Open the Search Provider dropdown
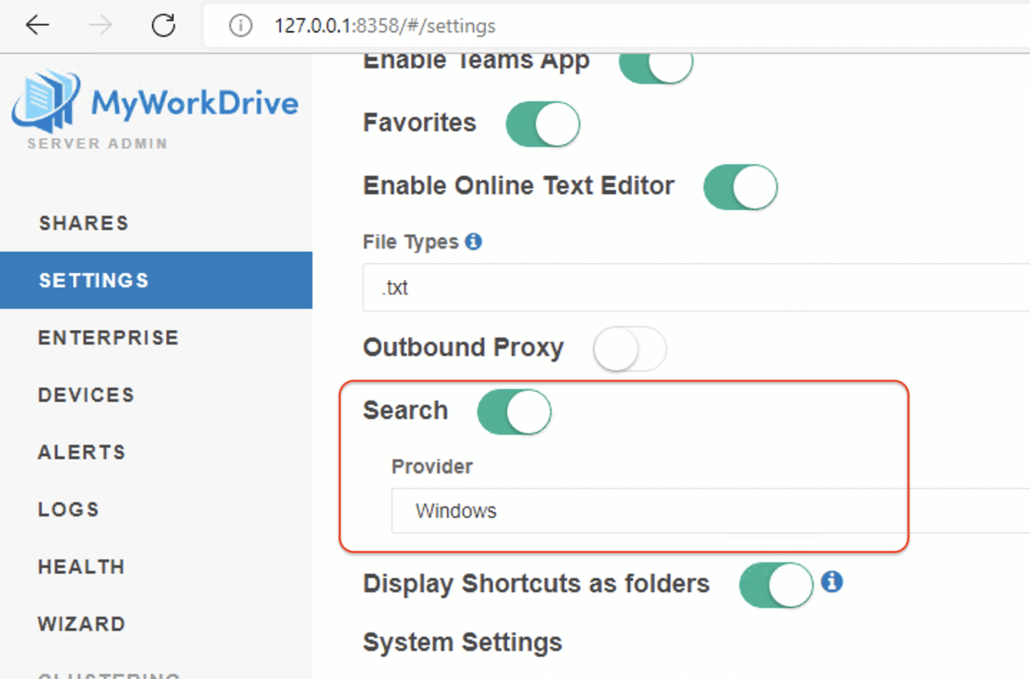This screenshot has width=1030, height=679. (700, 511)
